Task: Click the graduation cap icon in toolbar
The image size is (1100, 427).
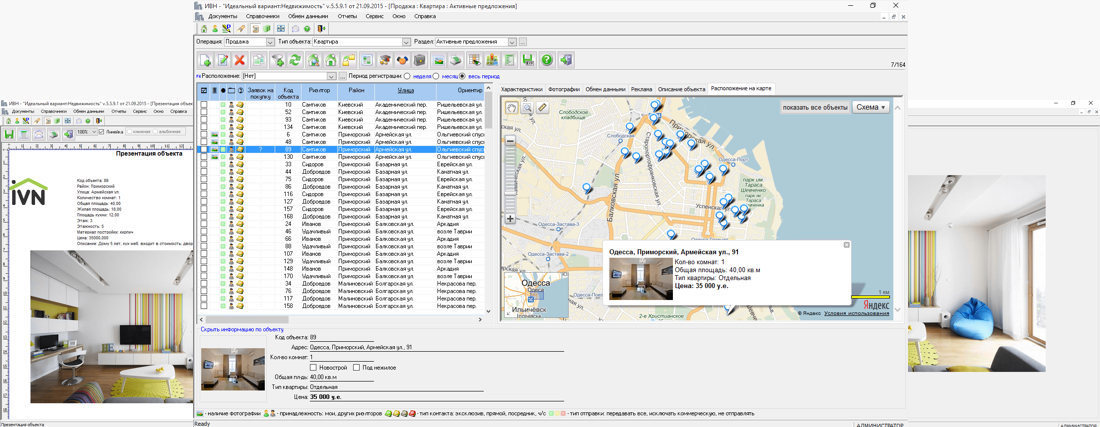Action: pos(384,60)
